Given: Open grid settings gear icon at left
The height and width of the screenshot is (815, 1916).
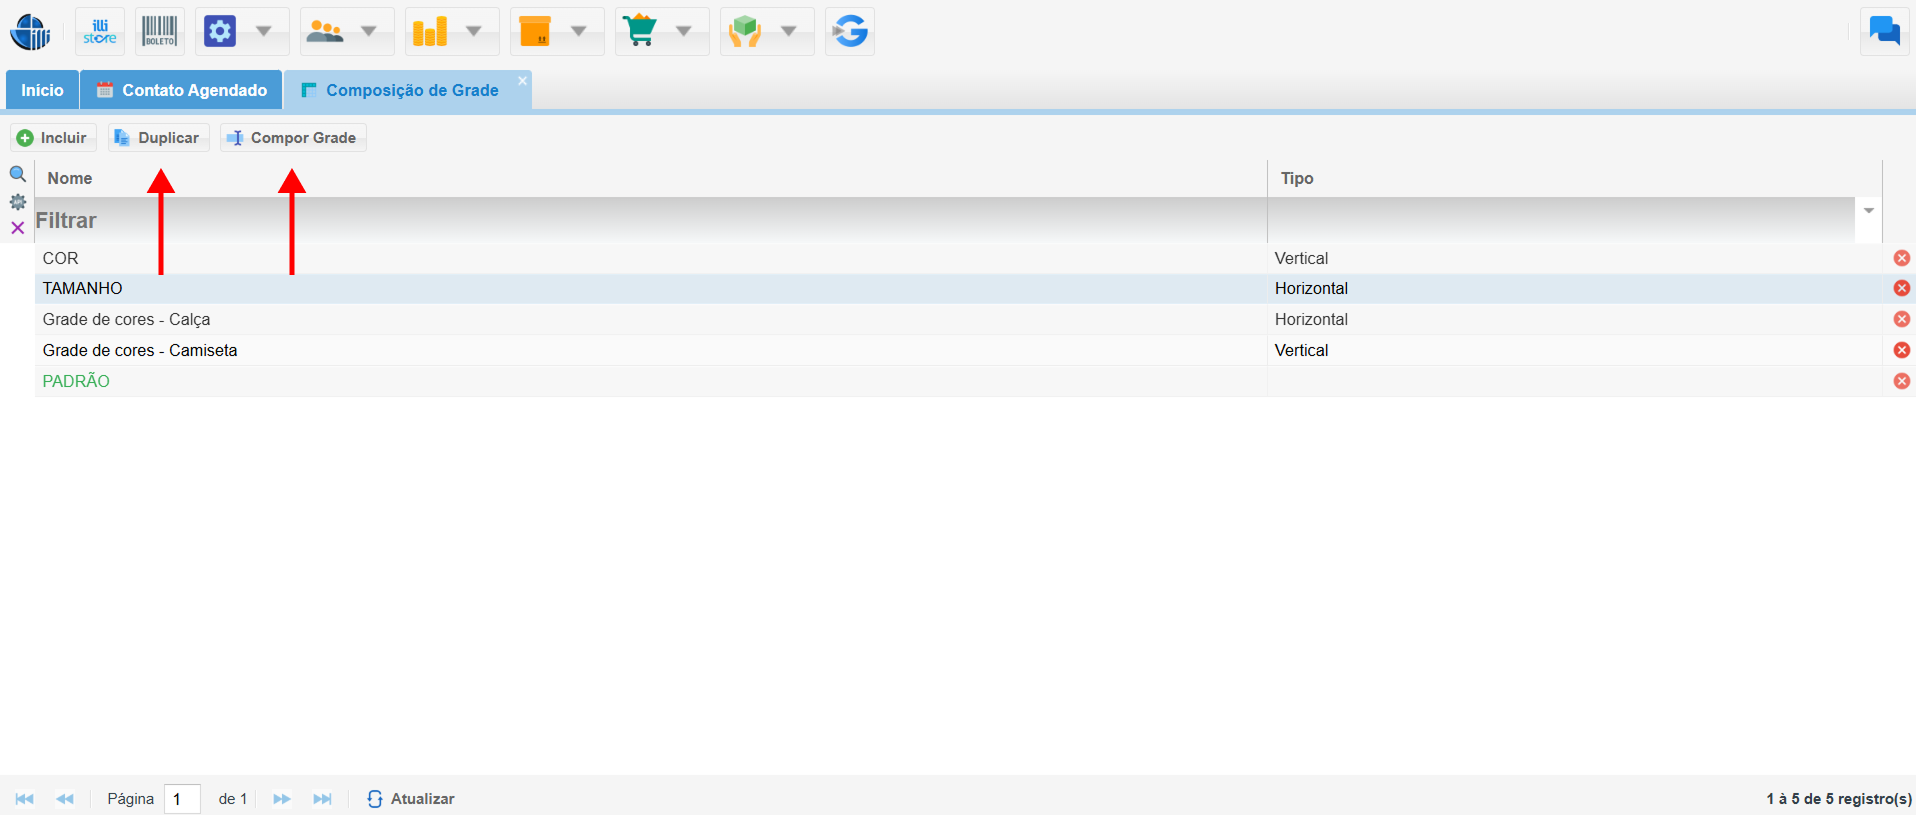Looking at the screenshot, I should pos(18,202).
